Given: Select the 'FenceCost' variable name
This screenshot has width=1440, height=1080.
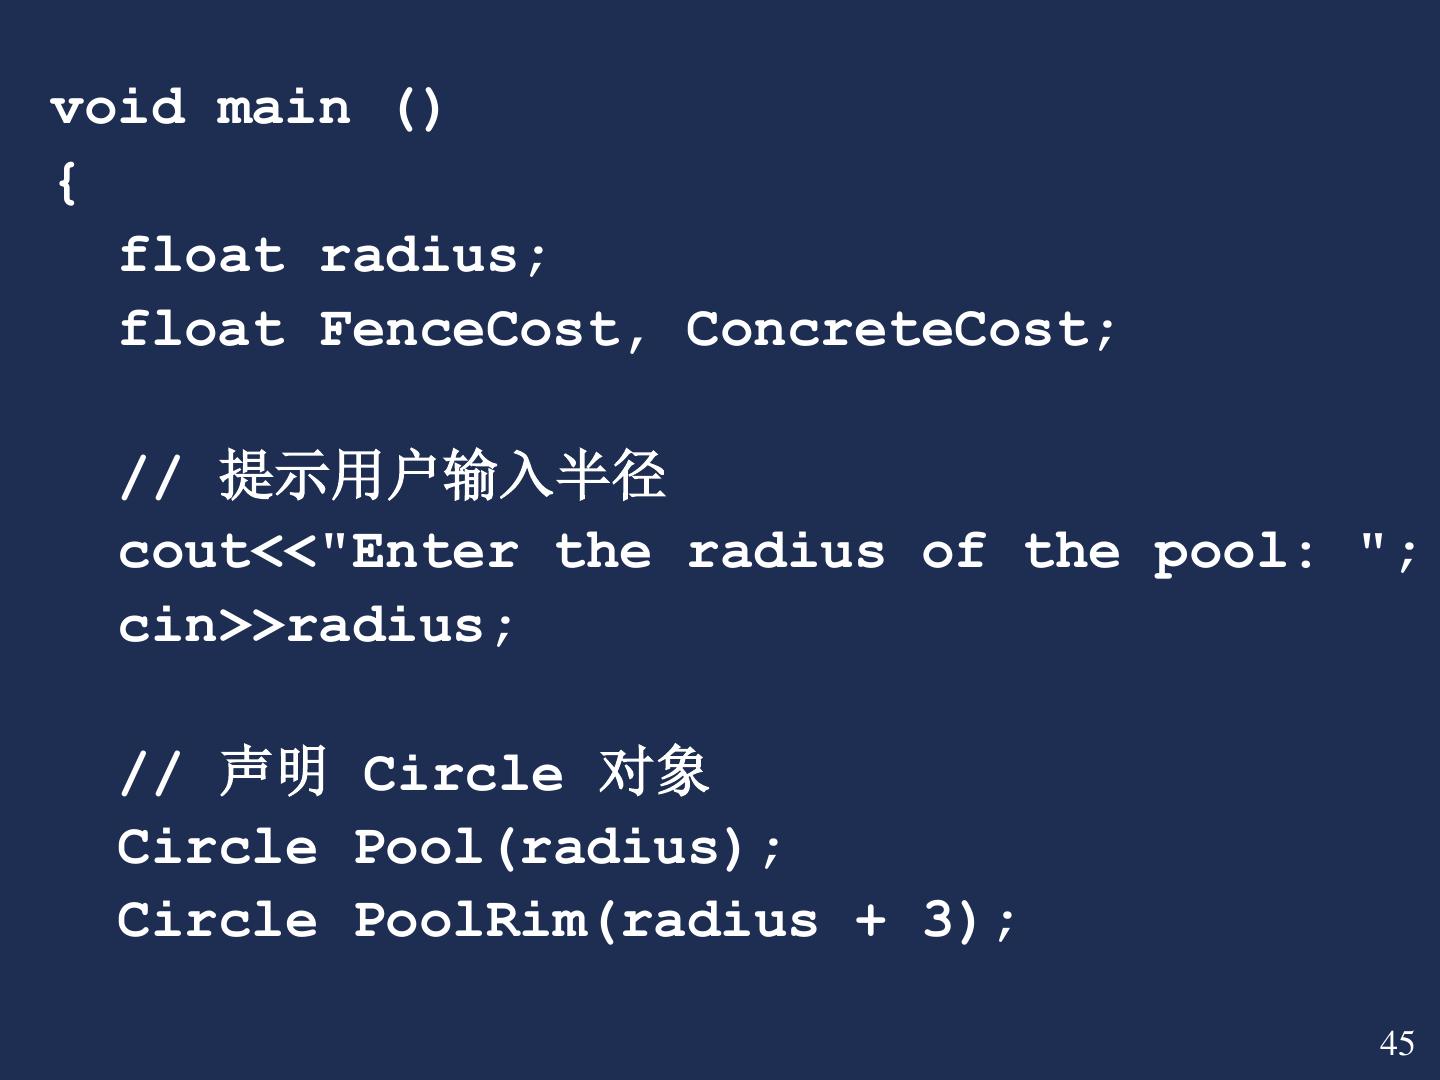Looking at the screenshot, I should point(470,329).
